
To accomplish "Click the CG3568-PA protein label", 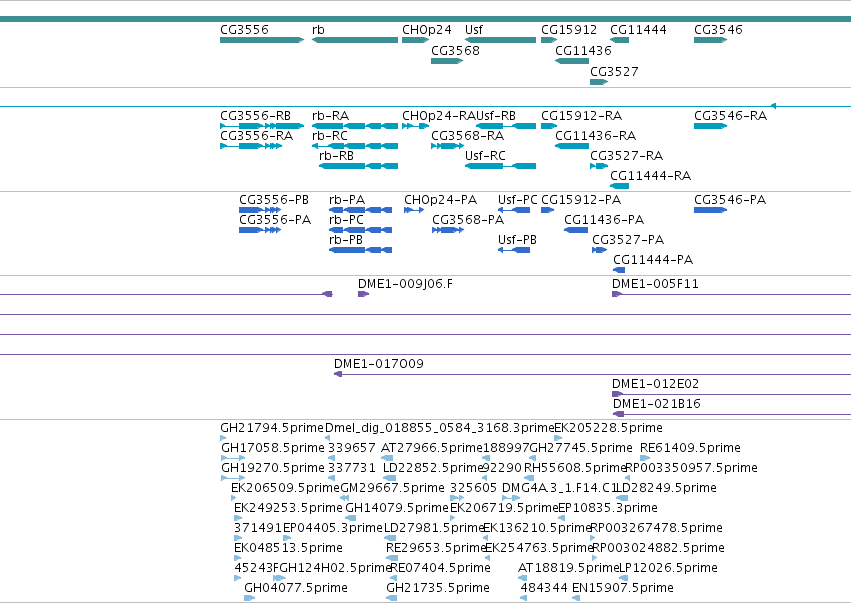I will 468,220.
